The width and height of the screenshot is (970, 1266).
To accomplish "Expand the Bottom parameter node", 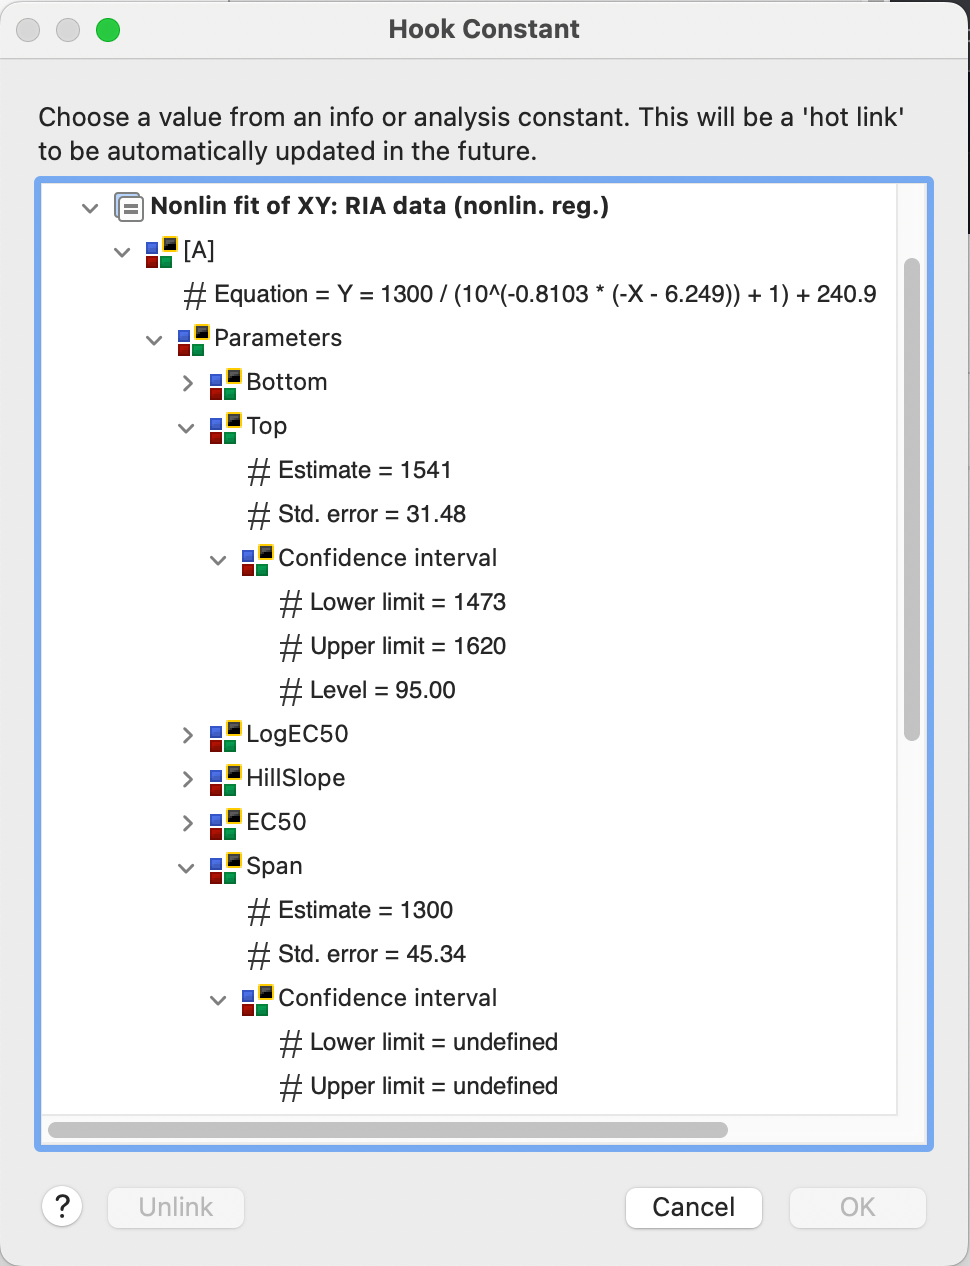I will [188, 382].
